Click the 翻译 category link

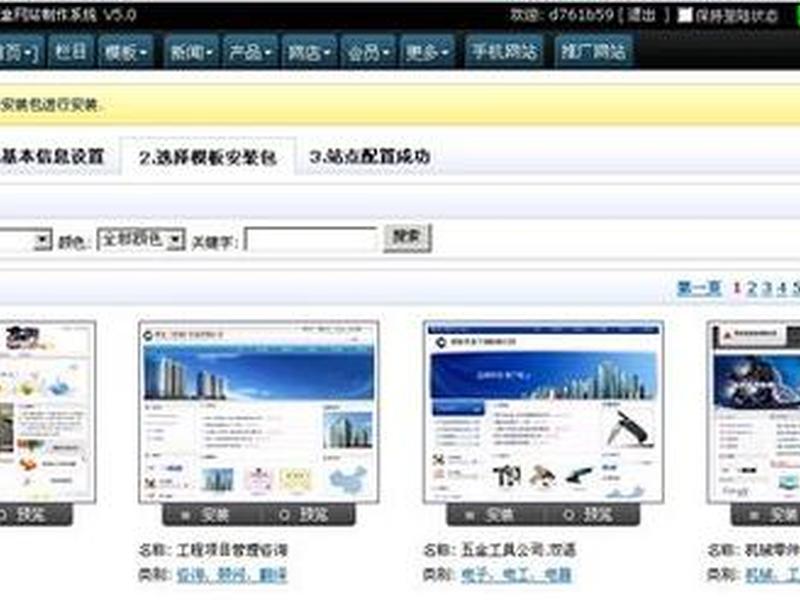(x=273, y=575)
